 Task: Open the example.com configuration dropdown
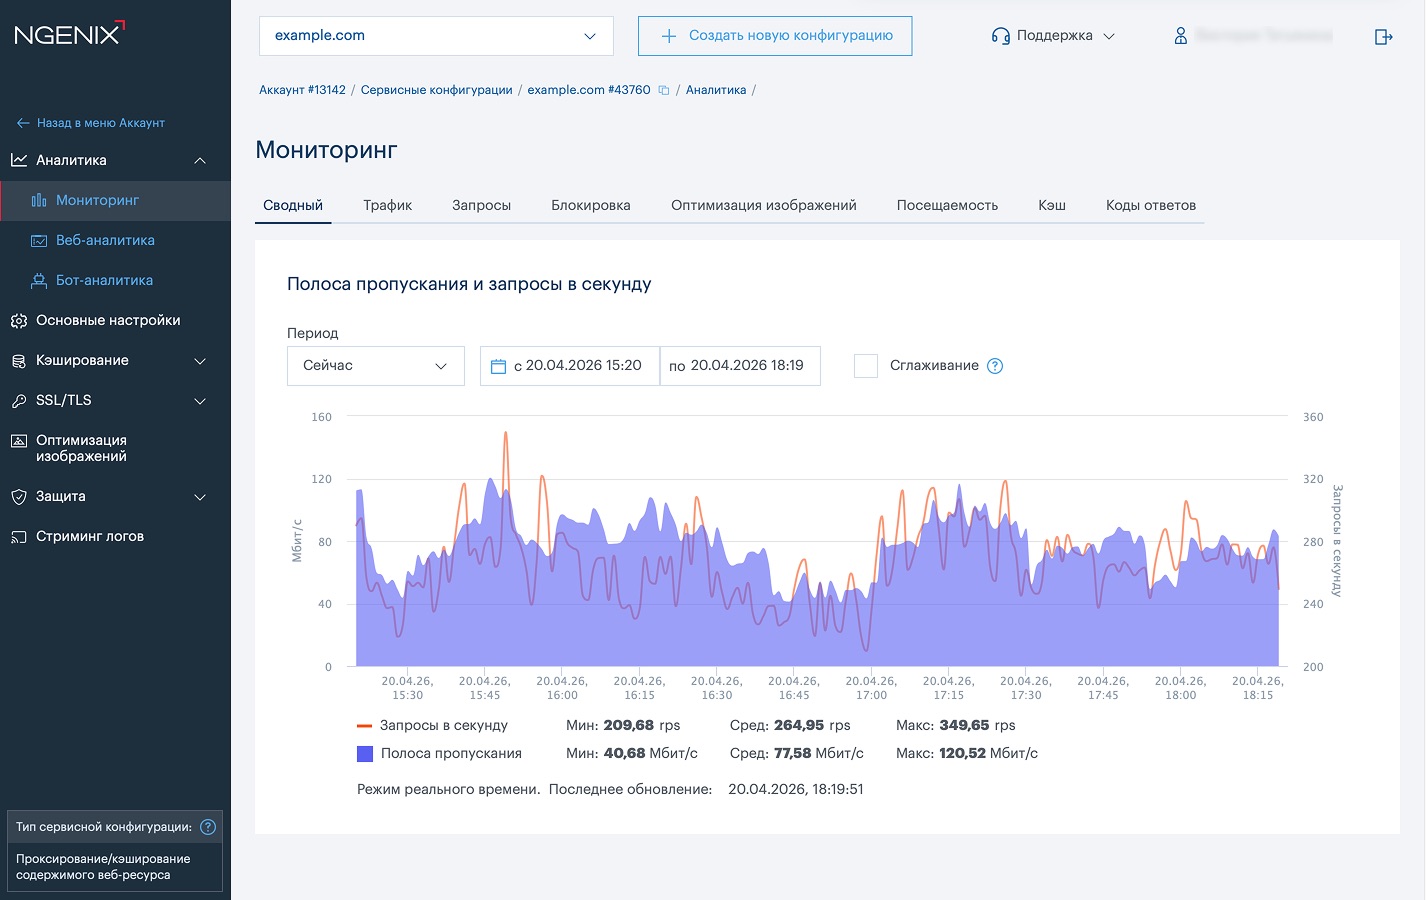click(x=435, y=36)
